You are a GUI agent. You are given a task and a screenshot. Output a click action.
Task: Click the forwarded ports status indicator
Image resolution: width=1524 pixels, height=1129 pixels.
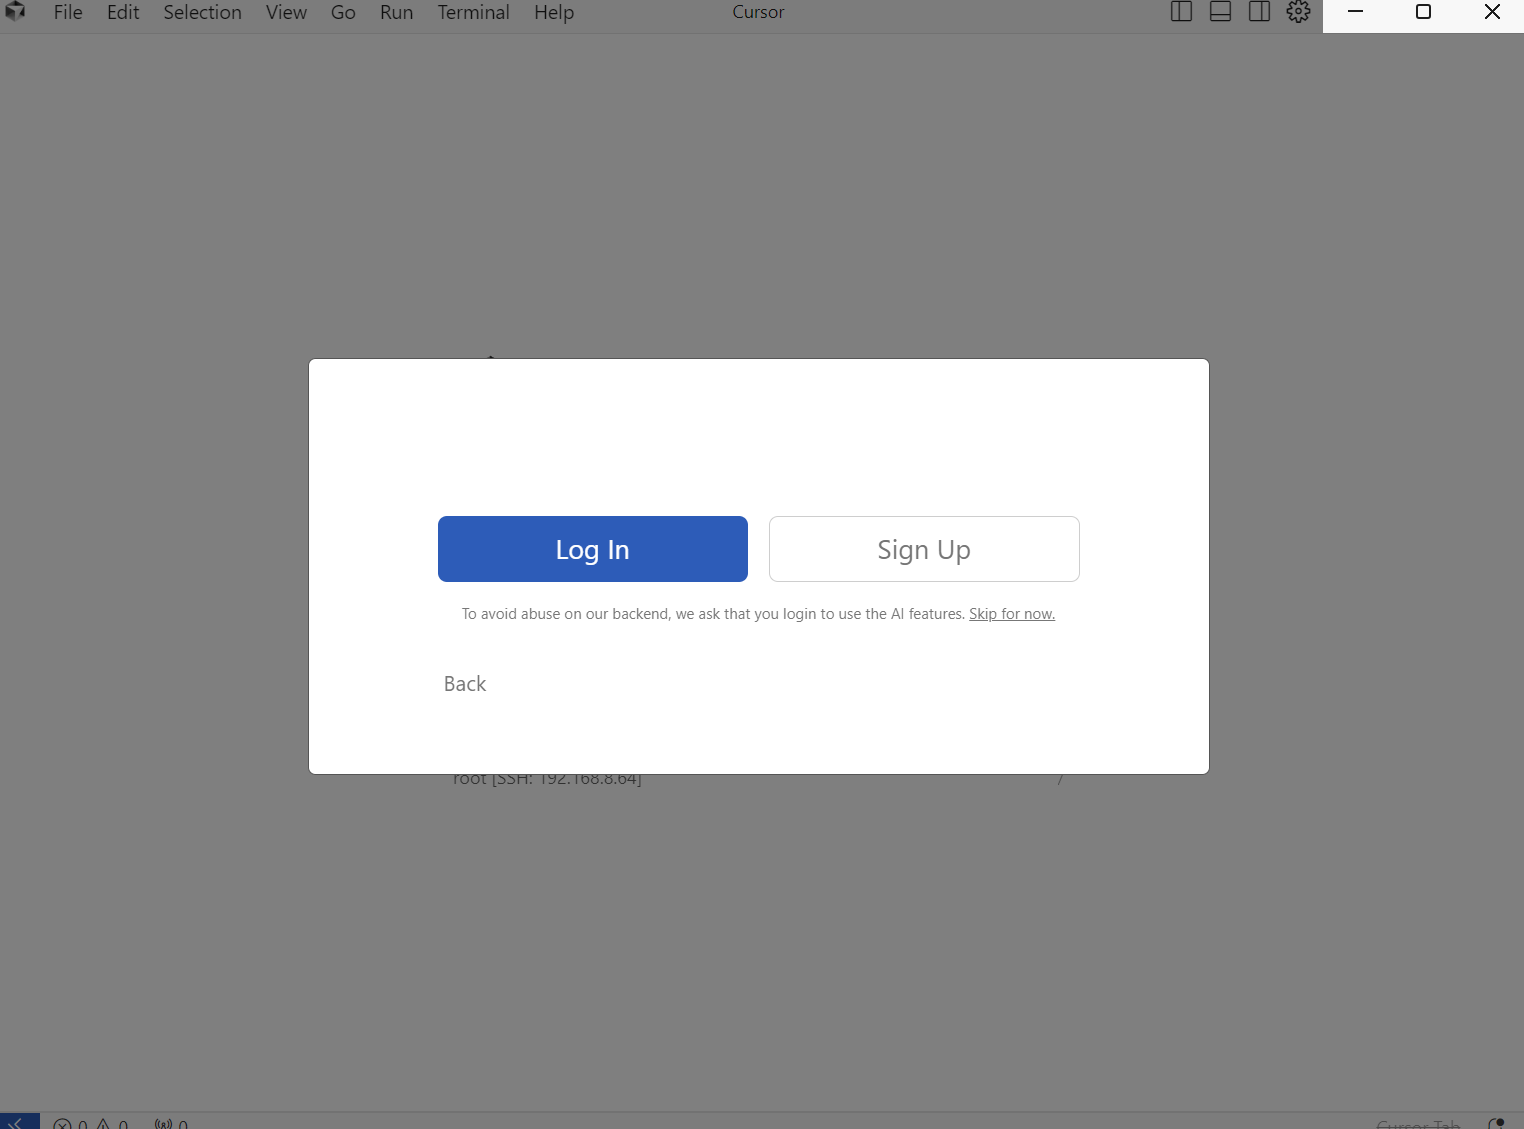[x=171, y=1124]
